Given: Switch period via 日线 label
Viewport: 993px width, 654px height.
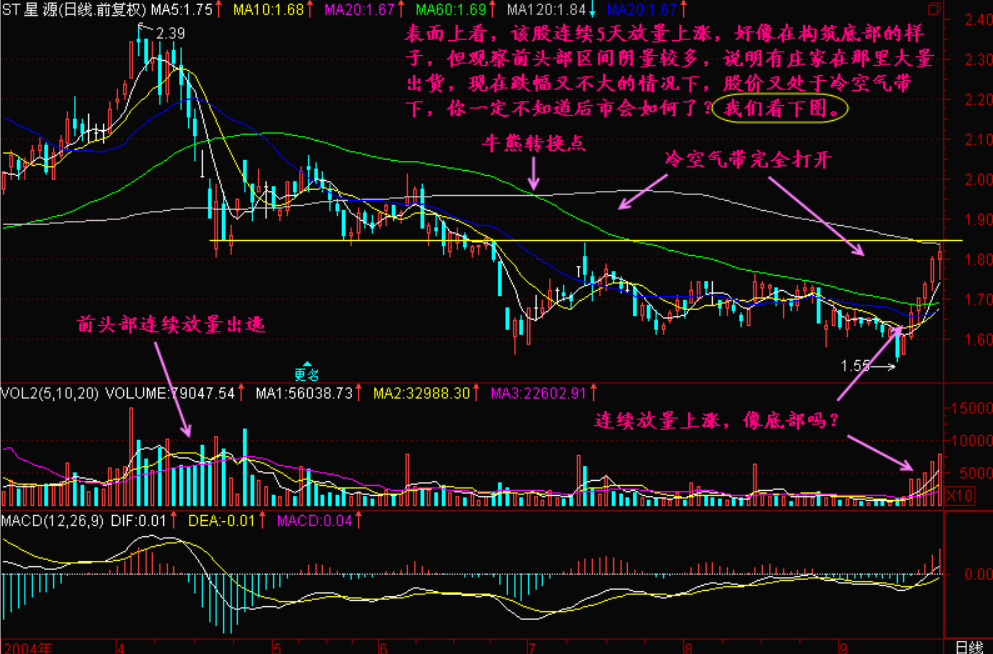Looking at the screenshot, I should pyautogui.click(x=968, y=646).
